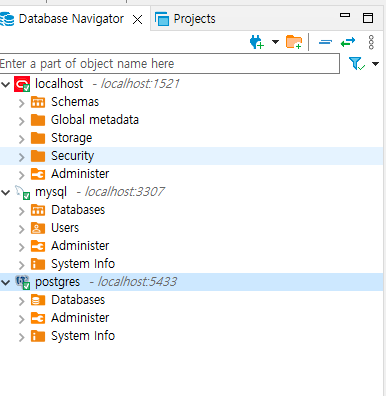386x396 pixels.
Task: Expand Administer under mysql
Action: point(21,247)
